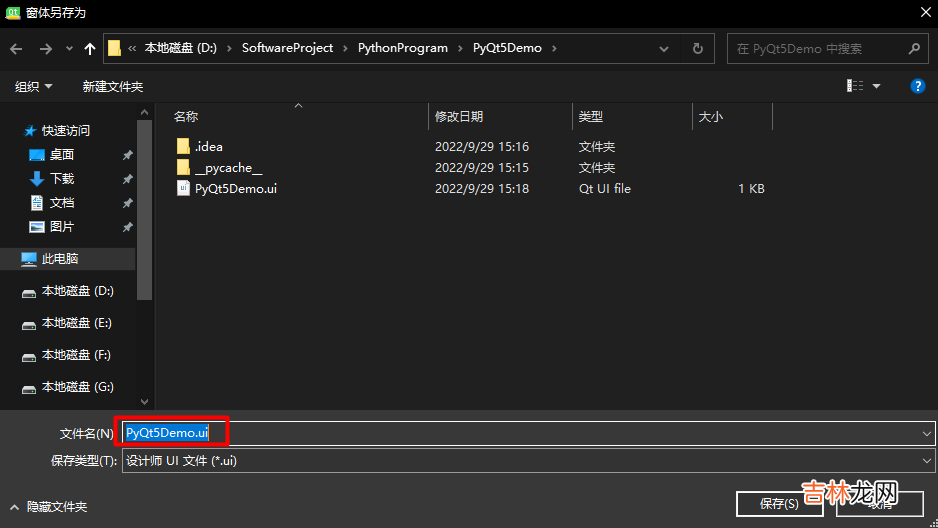Open the file name history dropdown arrow
Screen dimensions: 938x528
pyautogui.click(x=928, y=433)
